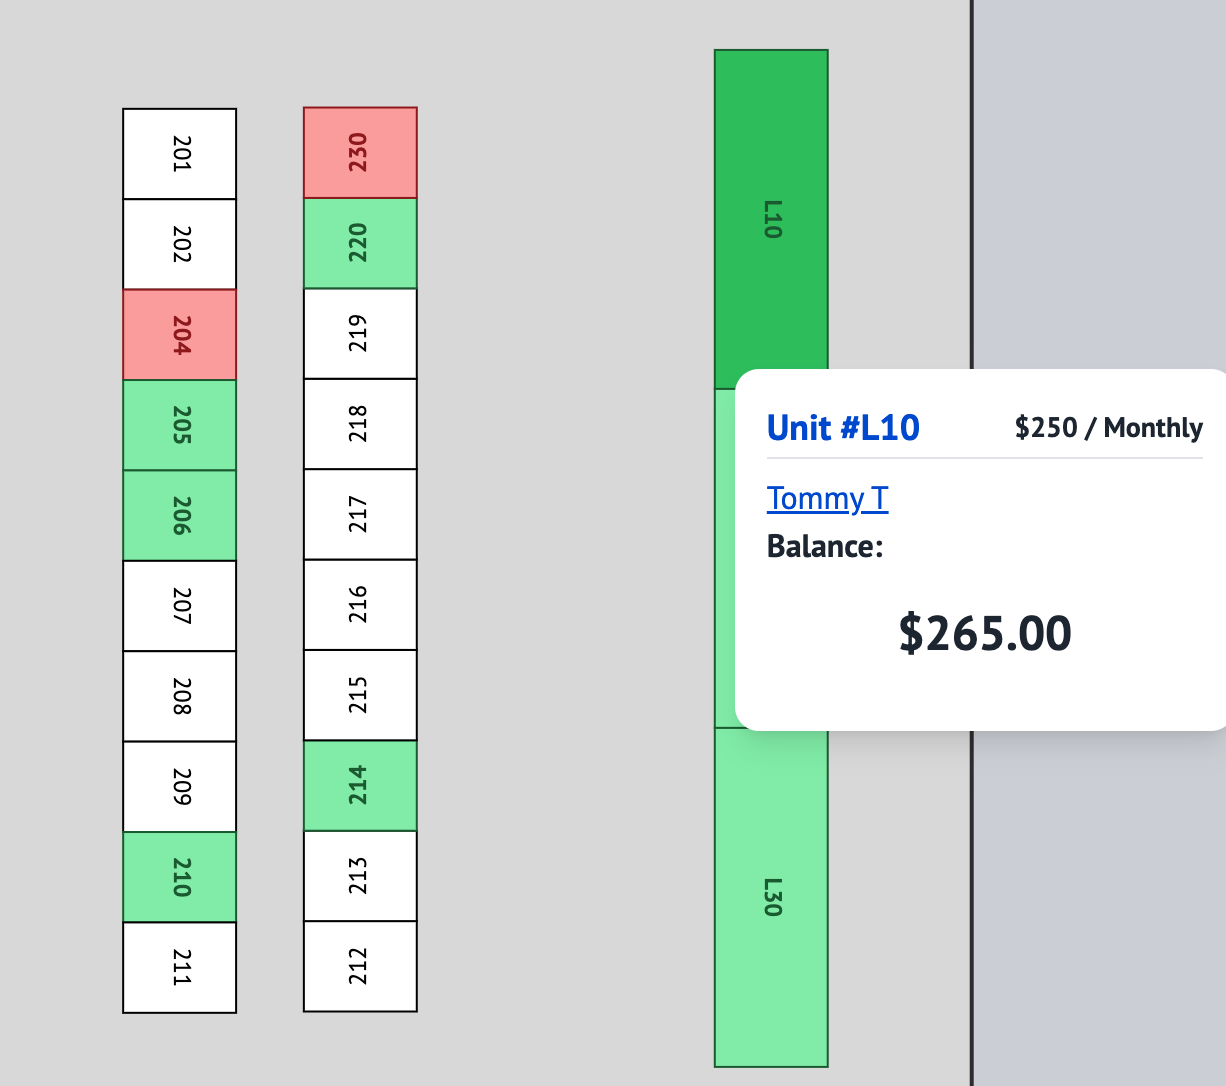Choose unit 209 in the left column
Image resolution: width=1226 pixels, height=1086 pixels.
[x=180, y=786]
